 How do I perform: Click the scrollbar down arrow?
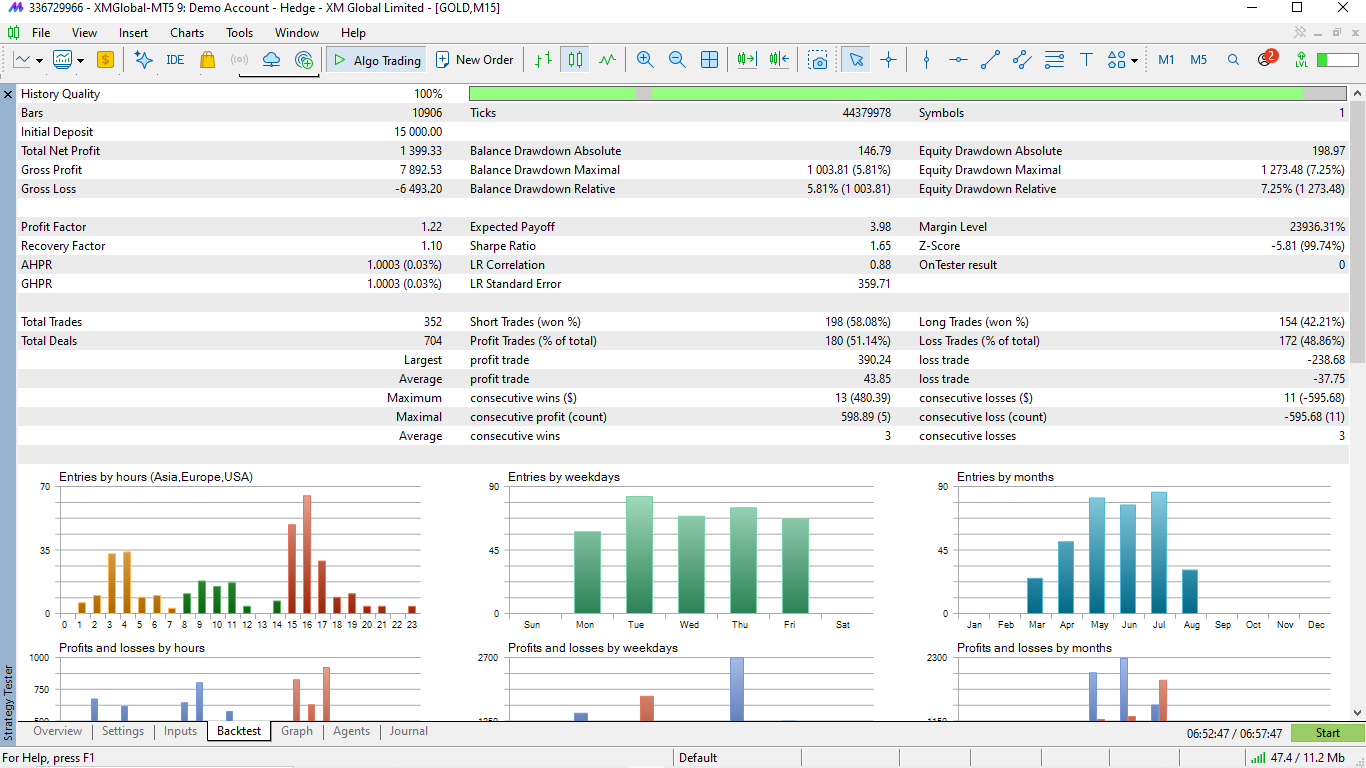pyautogui.click(x=1357, y=712)
